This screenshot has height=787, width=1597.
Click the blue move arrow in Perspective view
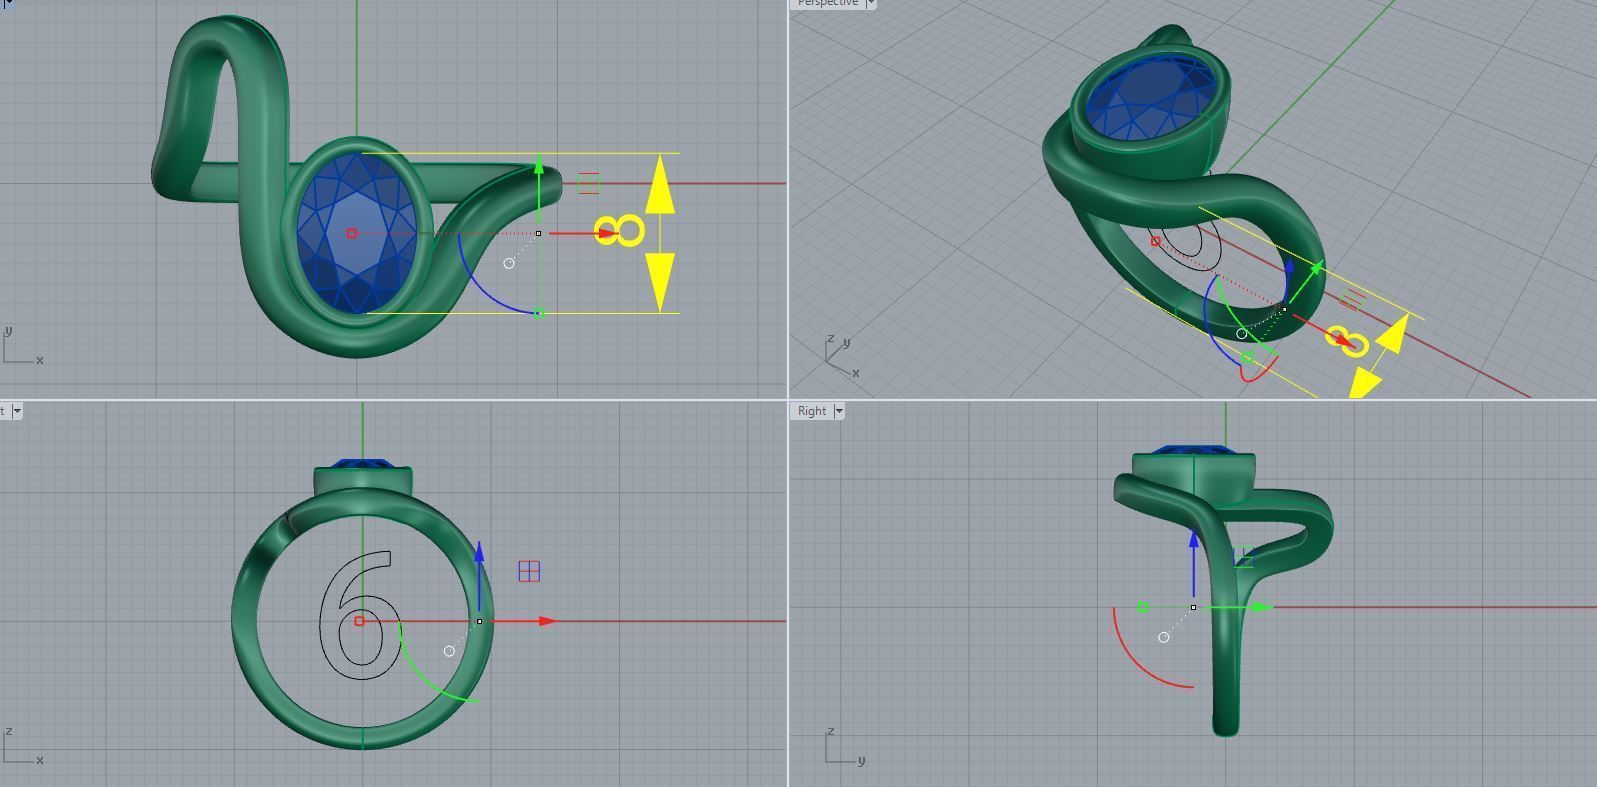[1289, 281]
